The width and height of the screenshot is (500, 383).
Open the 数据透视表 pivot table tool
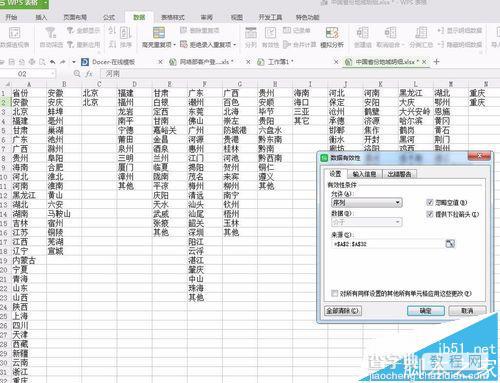point(14,37)
